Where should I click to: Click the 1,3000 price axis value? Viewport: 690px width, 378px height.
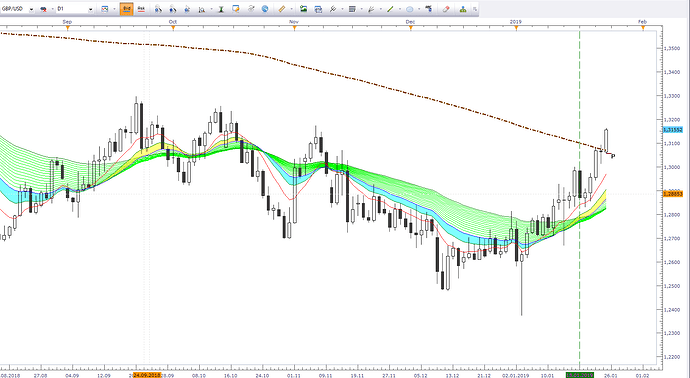point(672,167)
